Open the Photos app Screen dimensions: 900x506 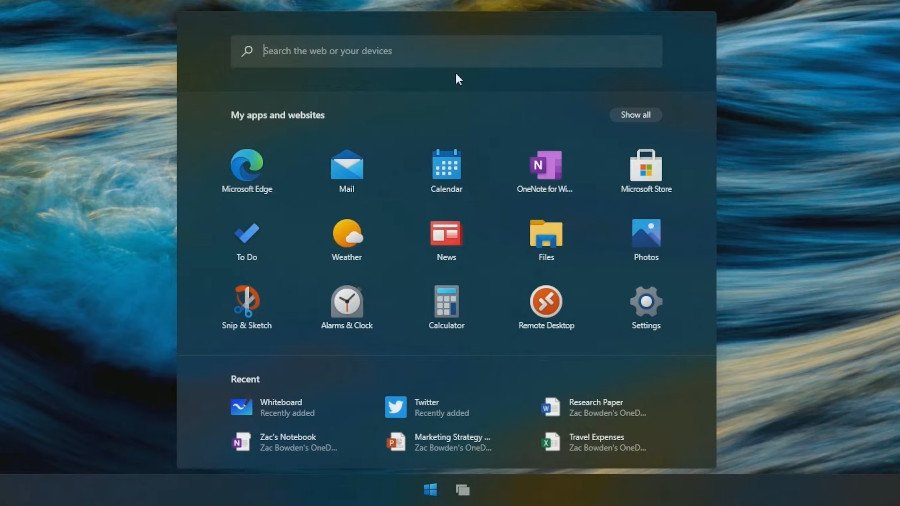point(646,234)
